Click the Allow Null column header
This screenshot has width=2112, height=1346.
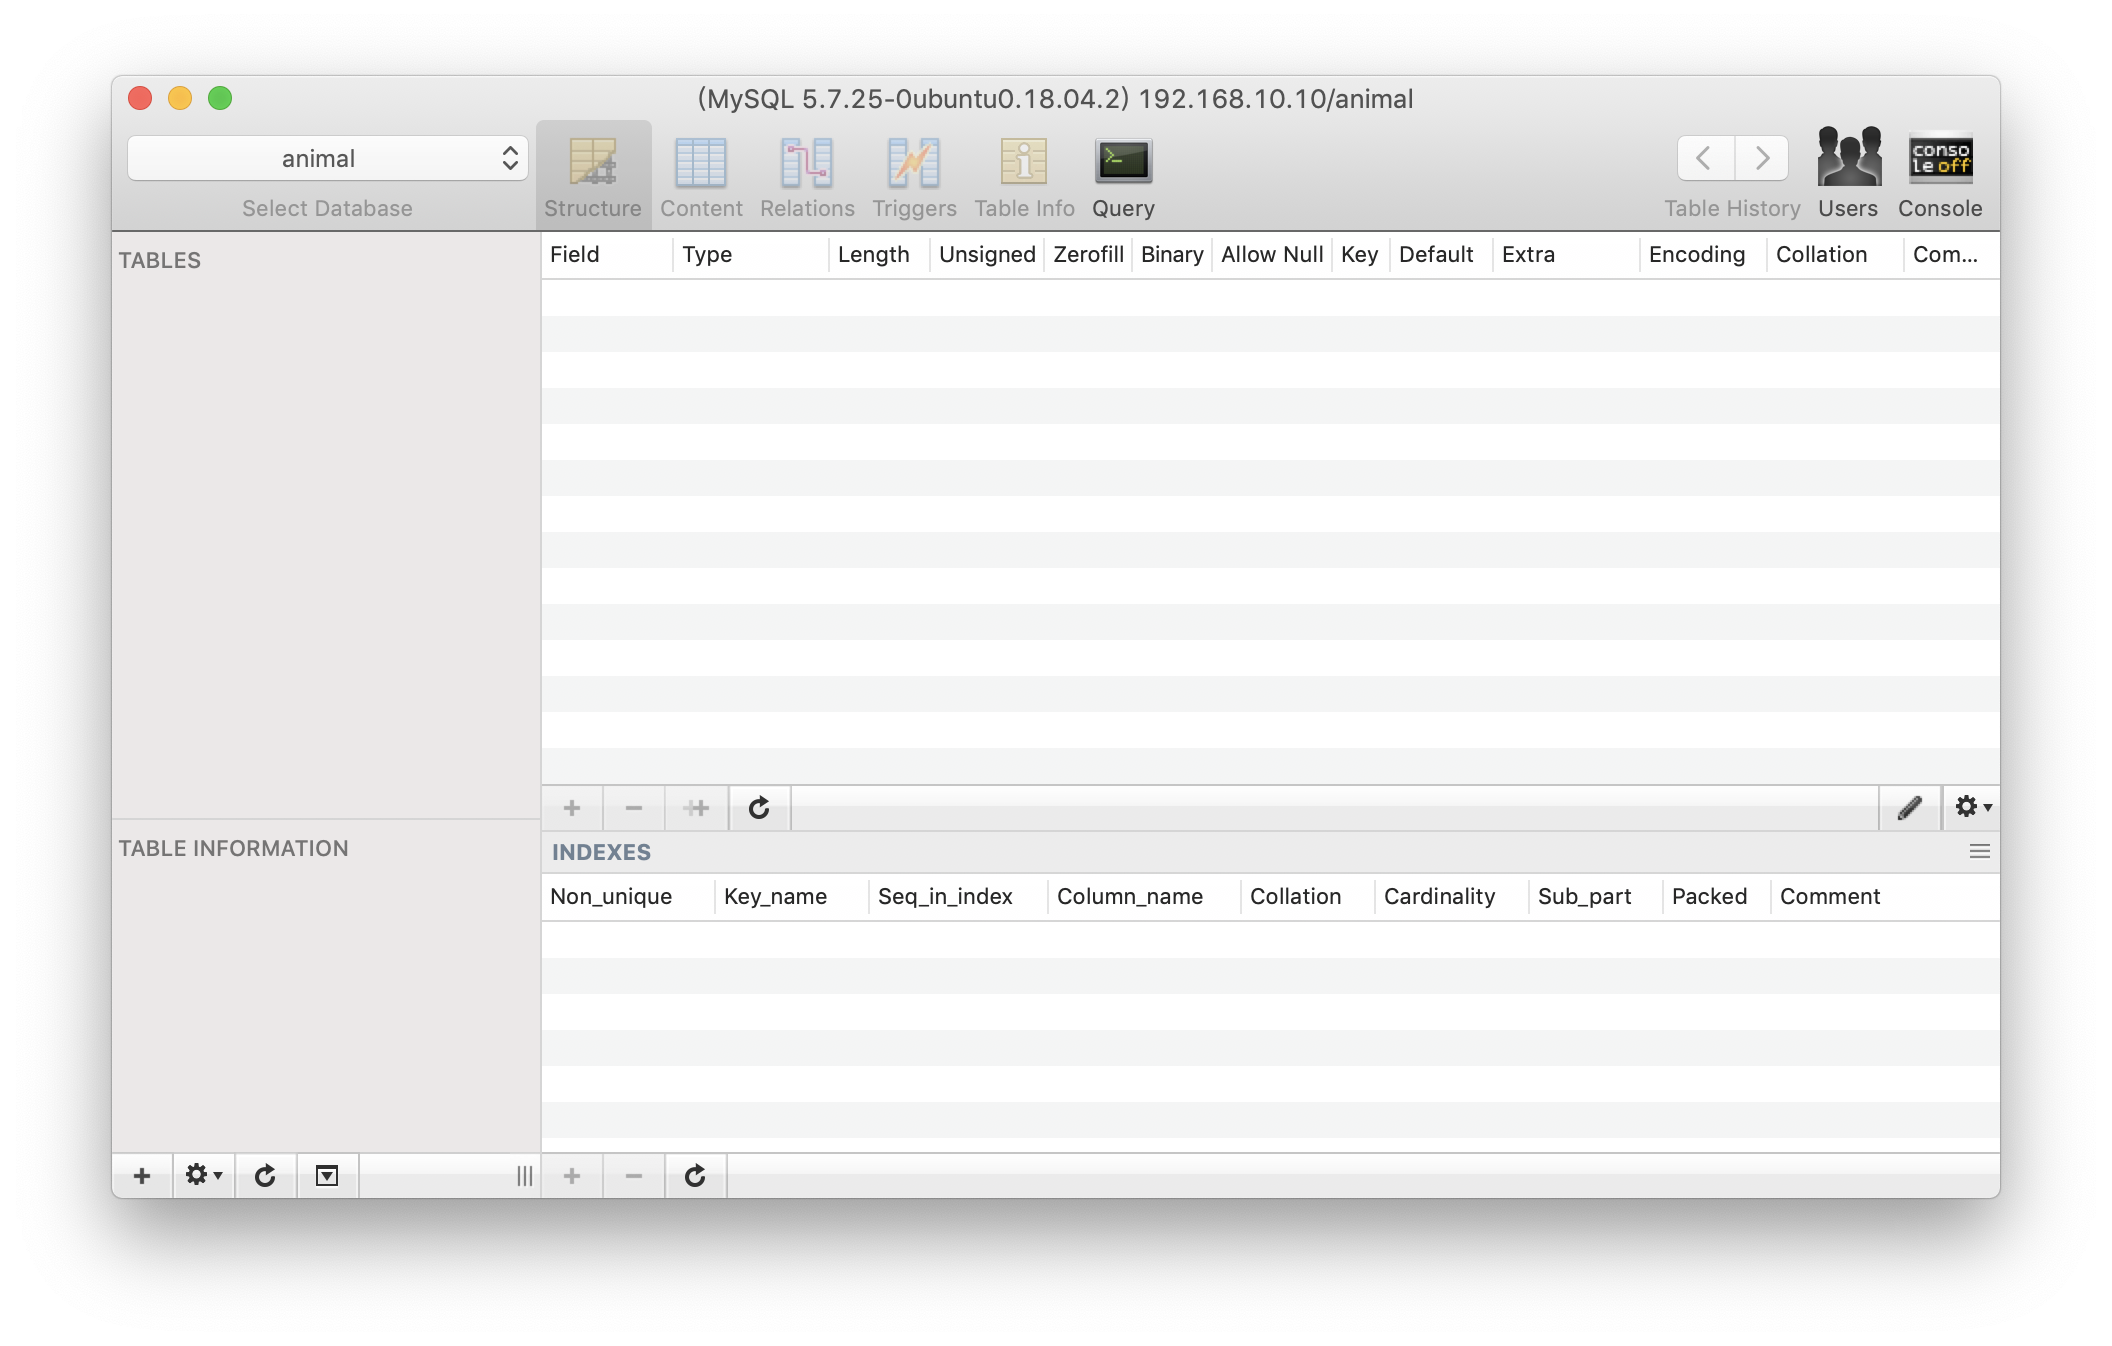(1272, 255)
